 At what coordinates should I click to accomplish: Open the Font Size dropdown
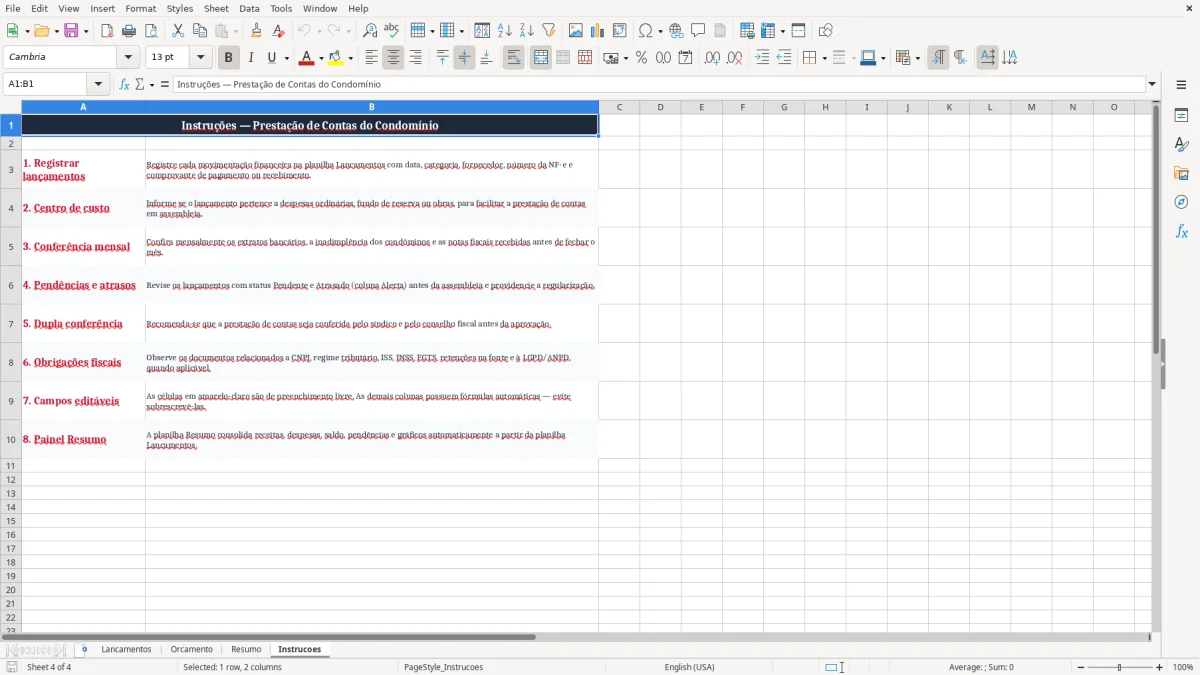pos(200,58)
